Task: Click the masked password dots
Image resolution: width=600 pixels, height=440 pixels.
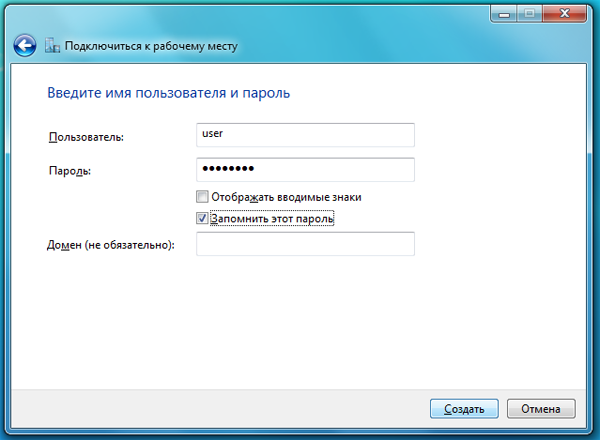Action: click(228, 168)
